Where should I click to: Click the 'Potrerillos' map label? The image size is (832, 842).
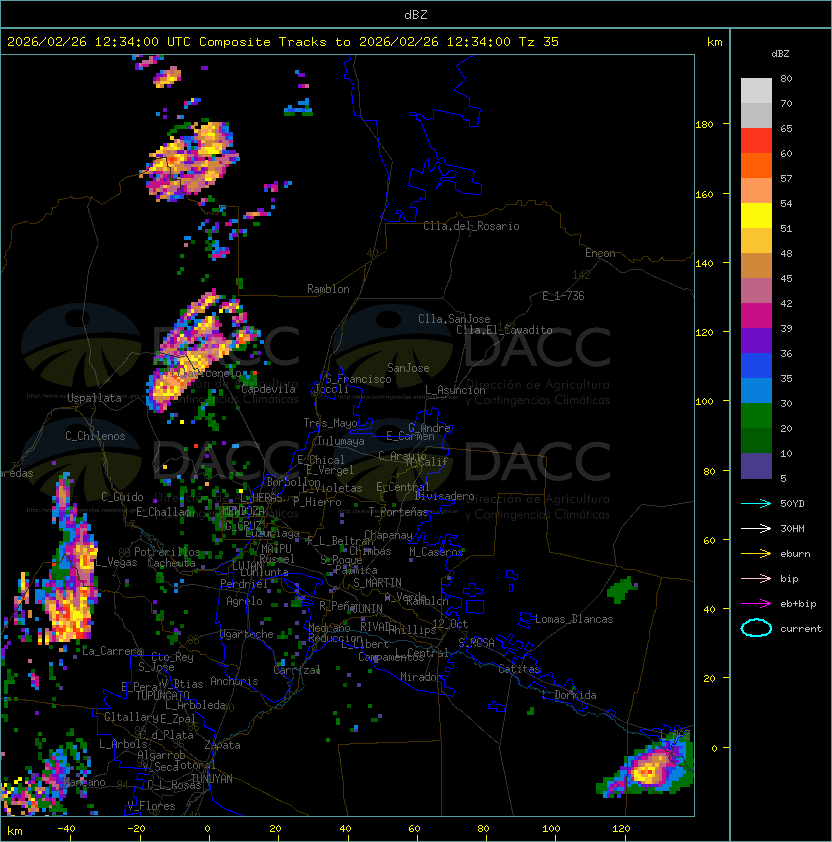(167, 551)
